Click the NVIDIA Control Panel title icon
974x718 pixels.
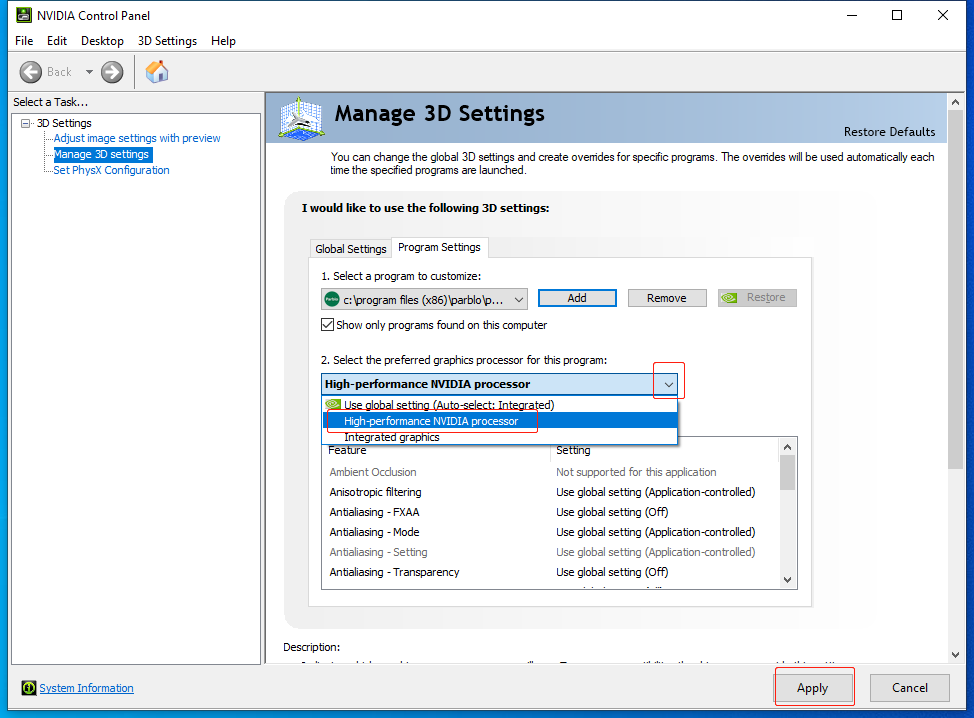click(x=24, y=15)
